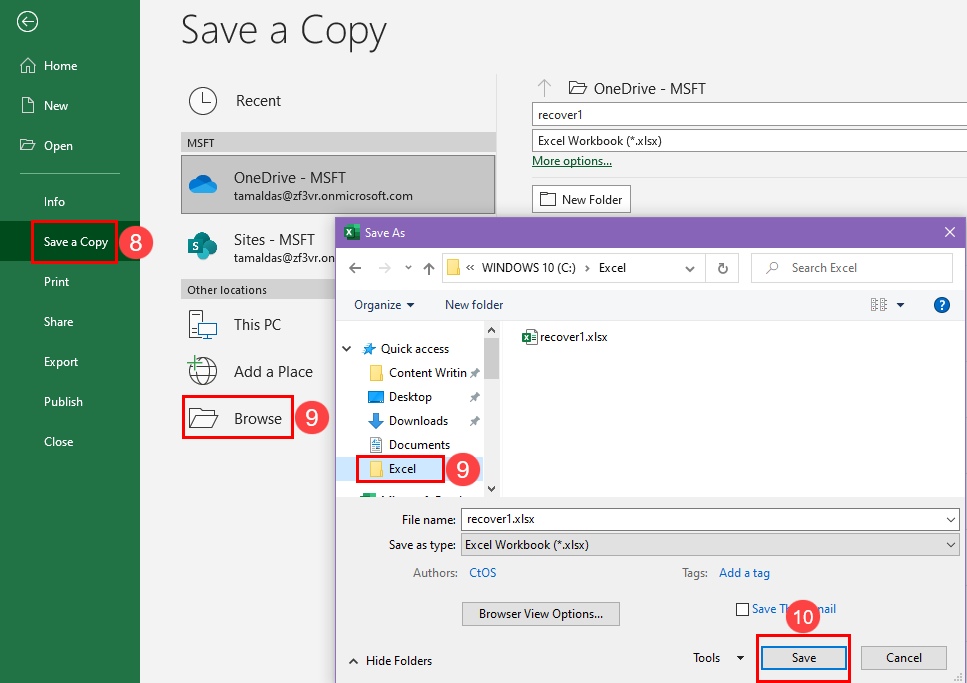Click the back arrow in the Save As dialog
967x683 pixels.
pos(355,268)
